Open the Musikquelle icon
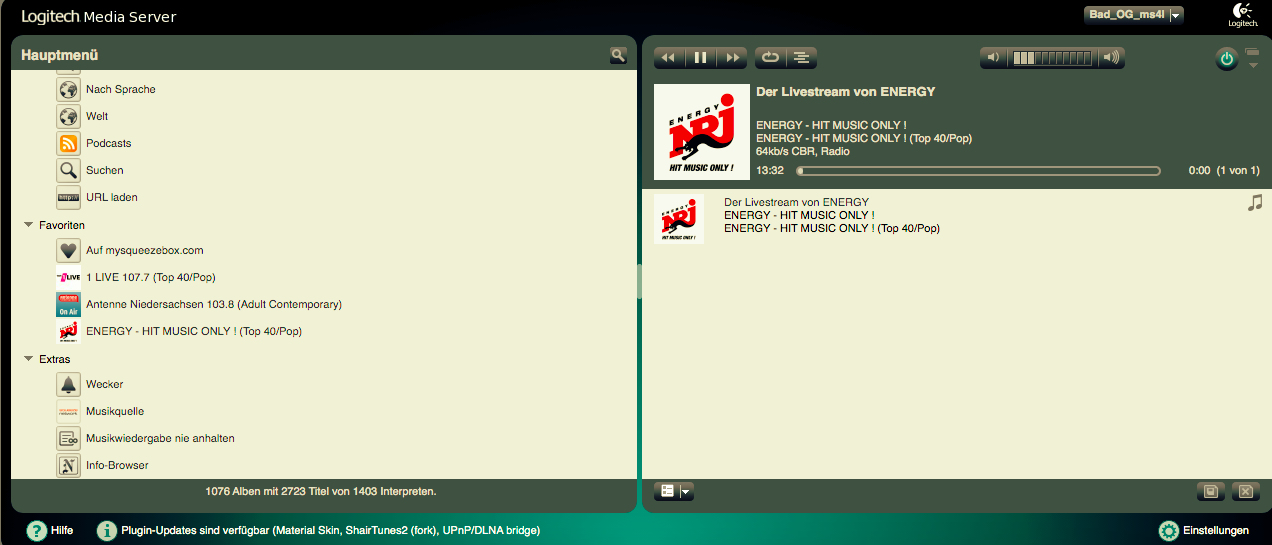This screenshot has width=1272, height=545. (x=69, y=411)
